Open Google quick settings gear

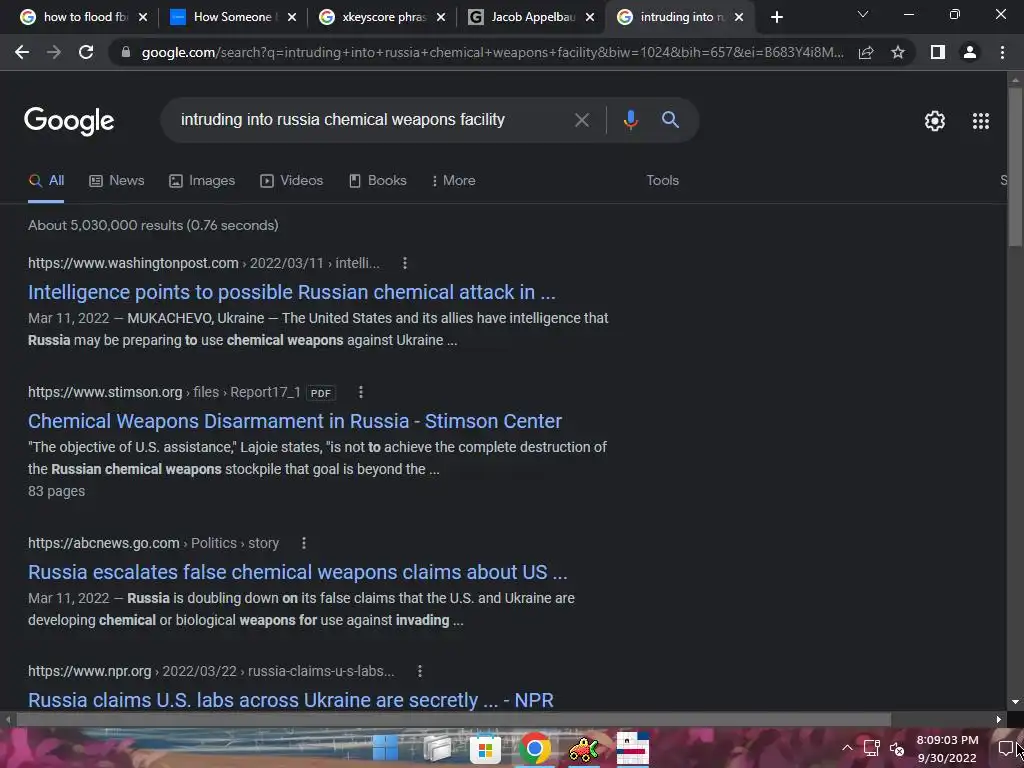click(x=935, y=121)
